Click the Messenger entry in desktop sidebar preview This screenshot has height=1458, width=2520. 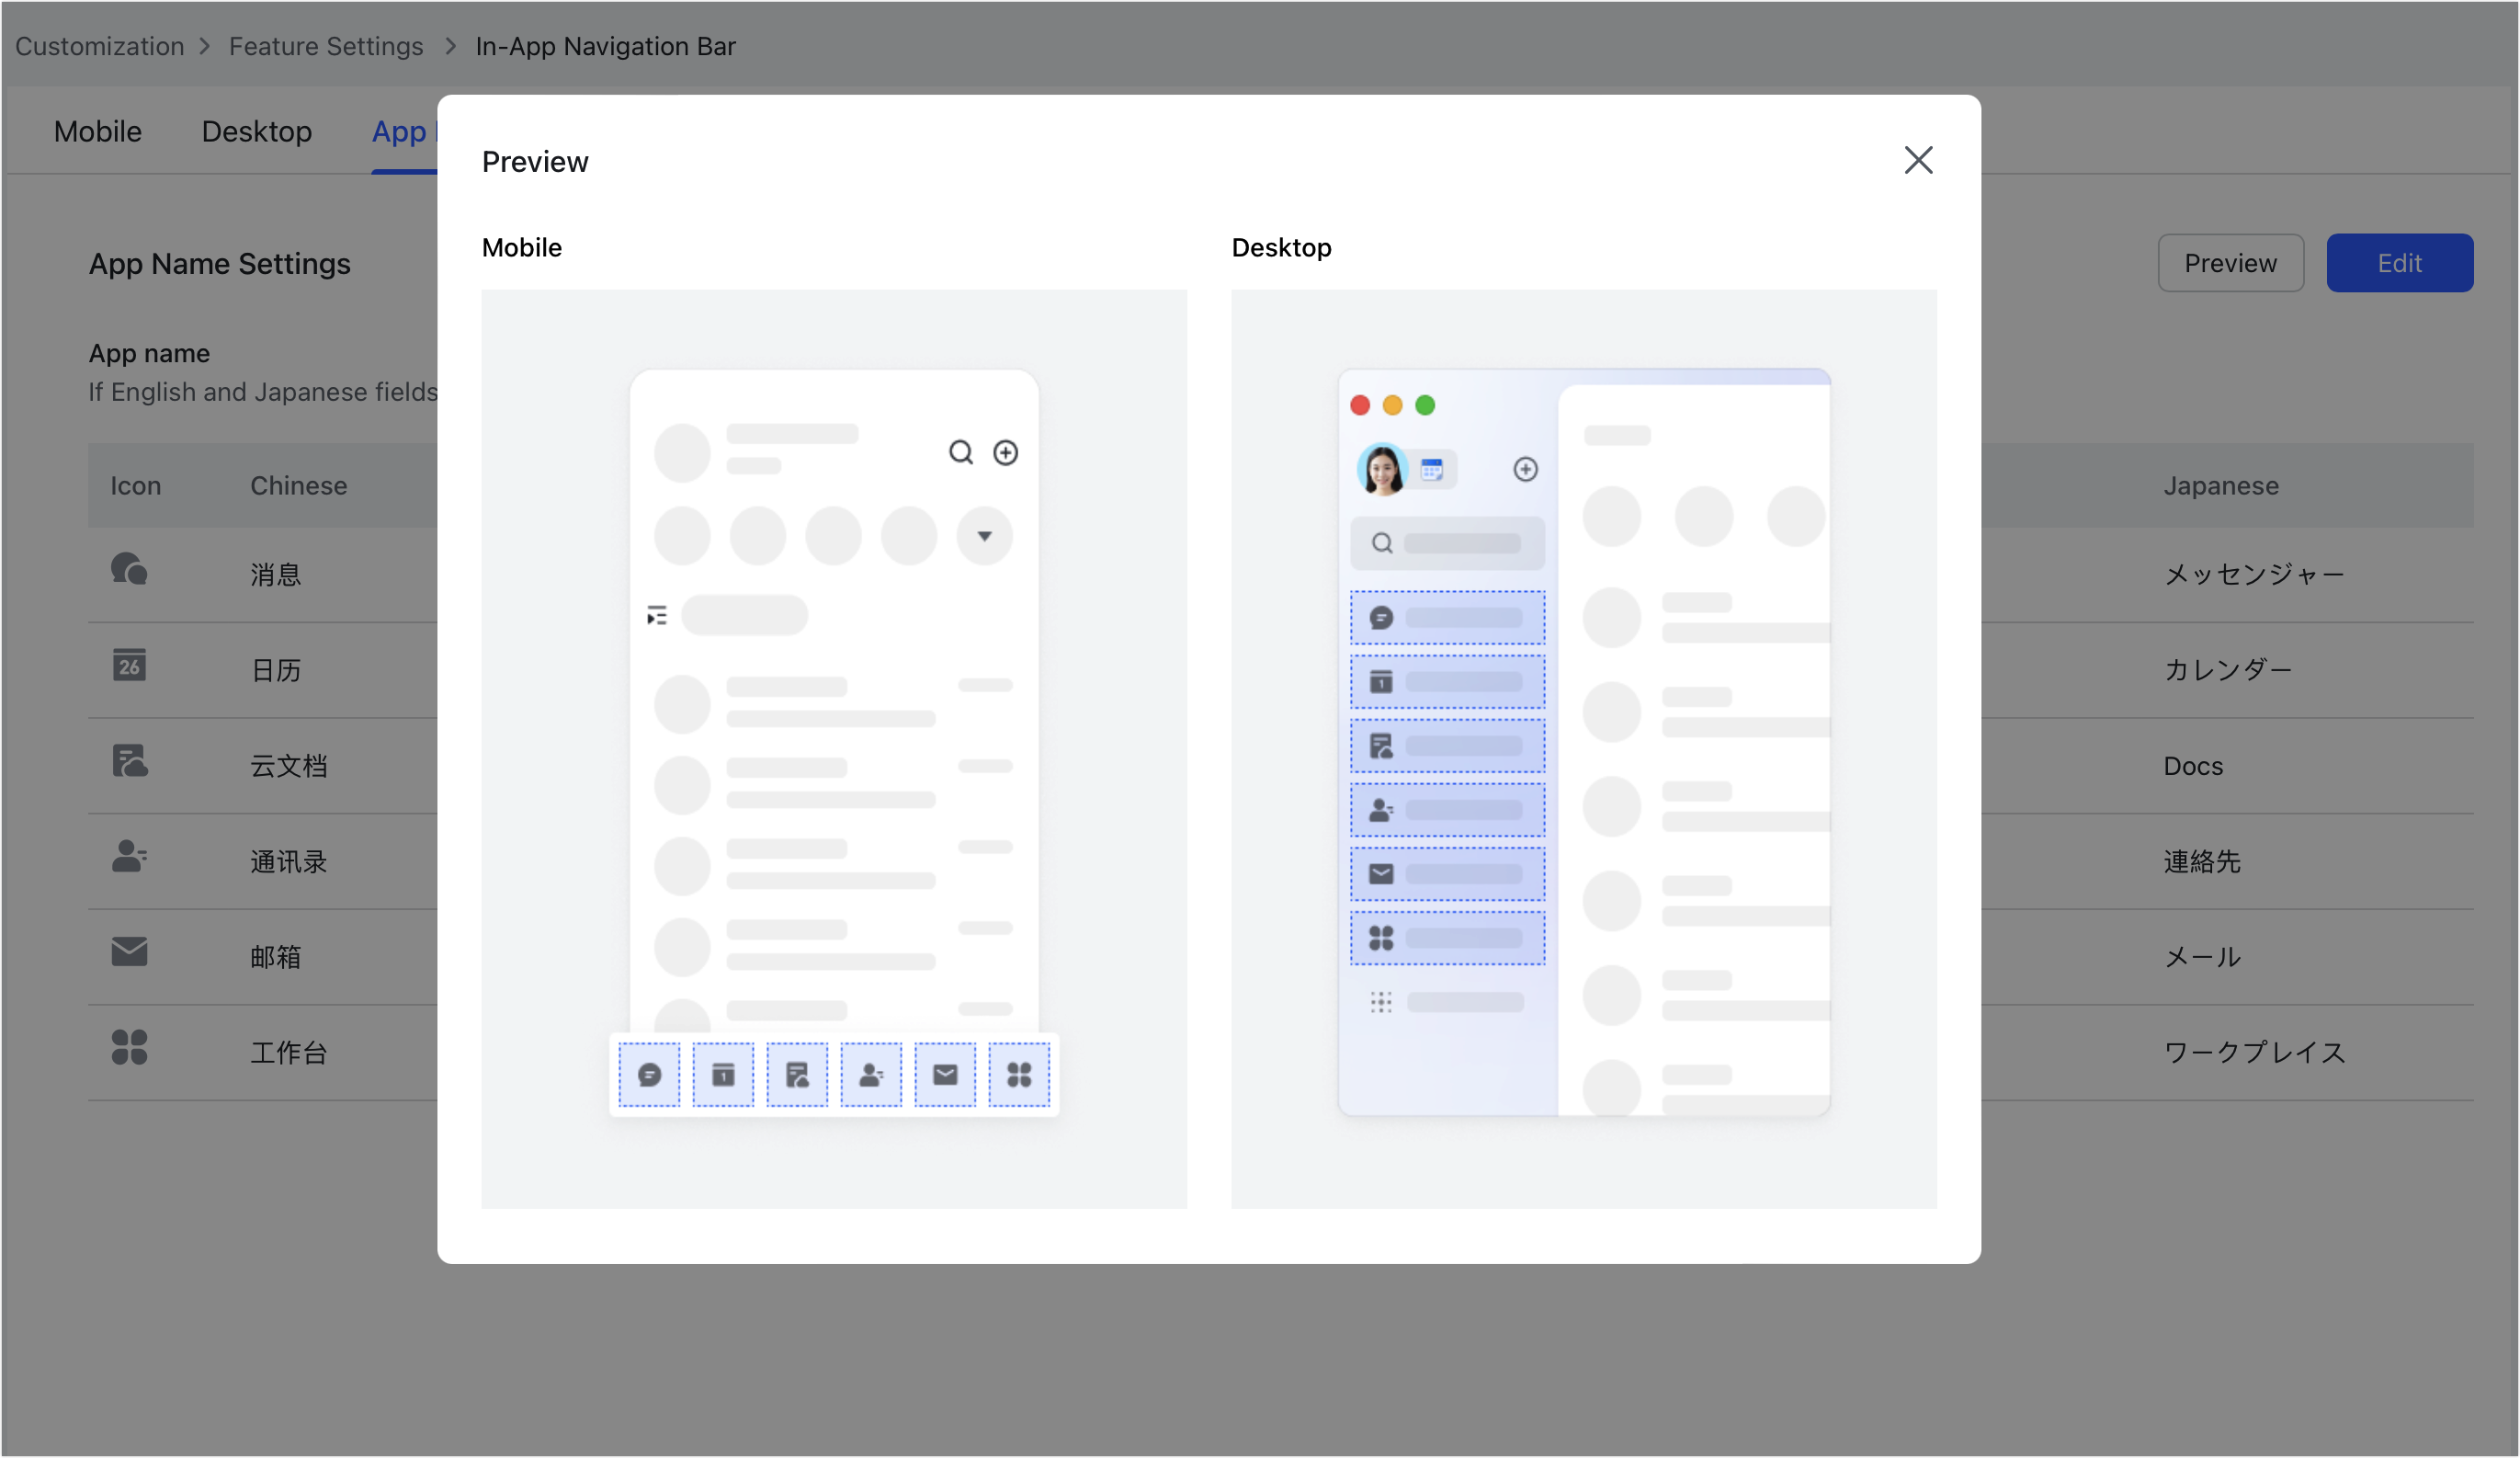pyautogui.click(x=1447, y=617)
